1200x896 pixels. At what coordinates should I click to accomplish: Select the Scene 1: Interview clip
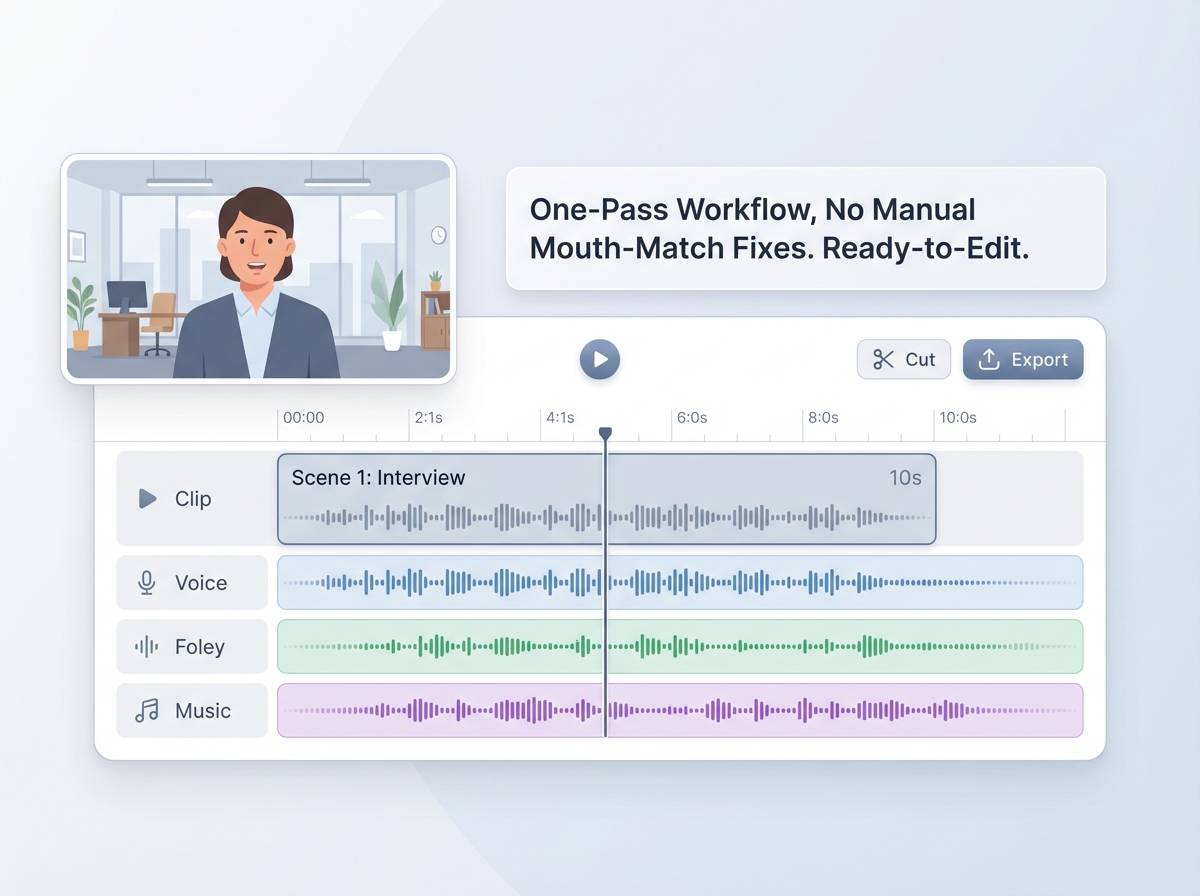click(605, 499)
